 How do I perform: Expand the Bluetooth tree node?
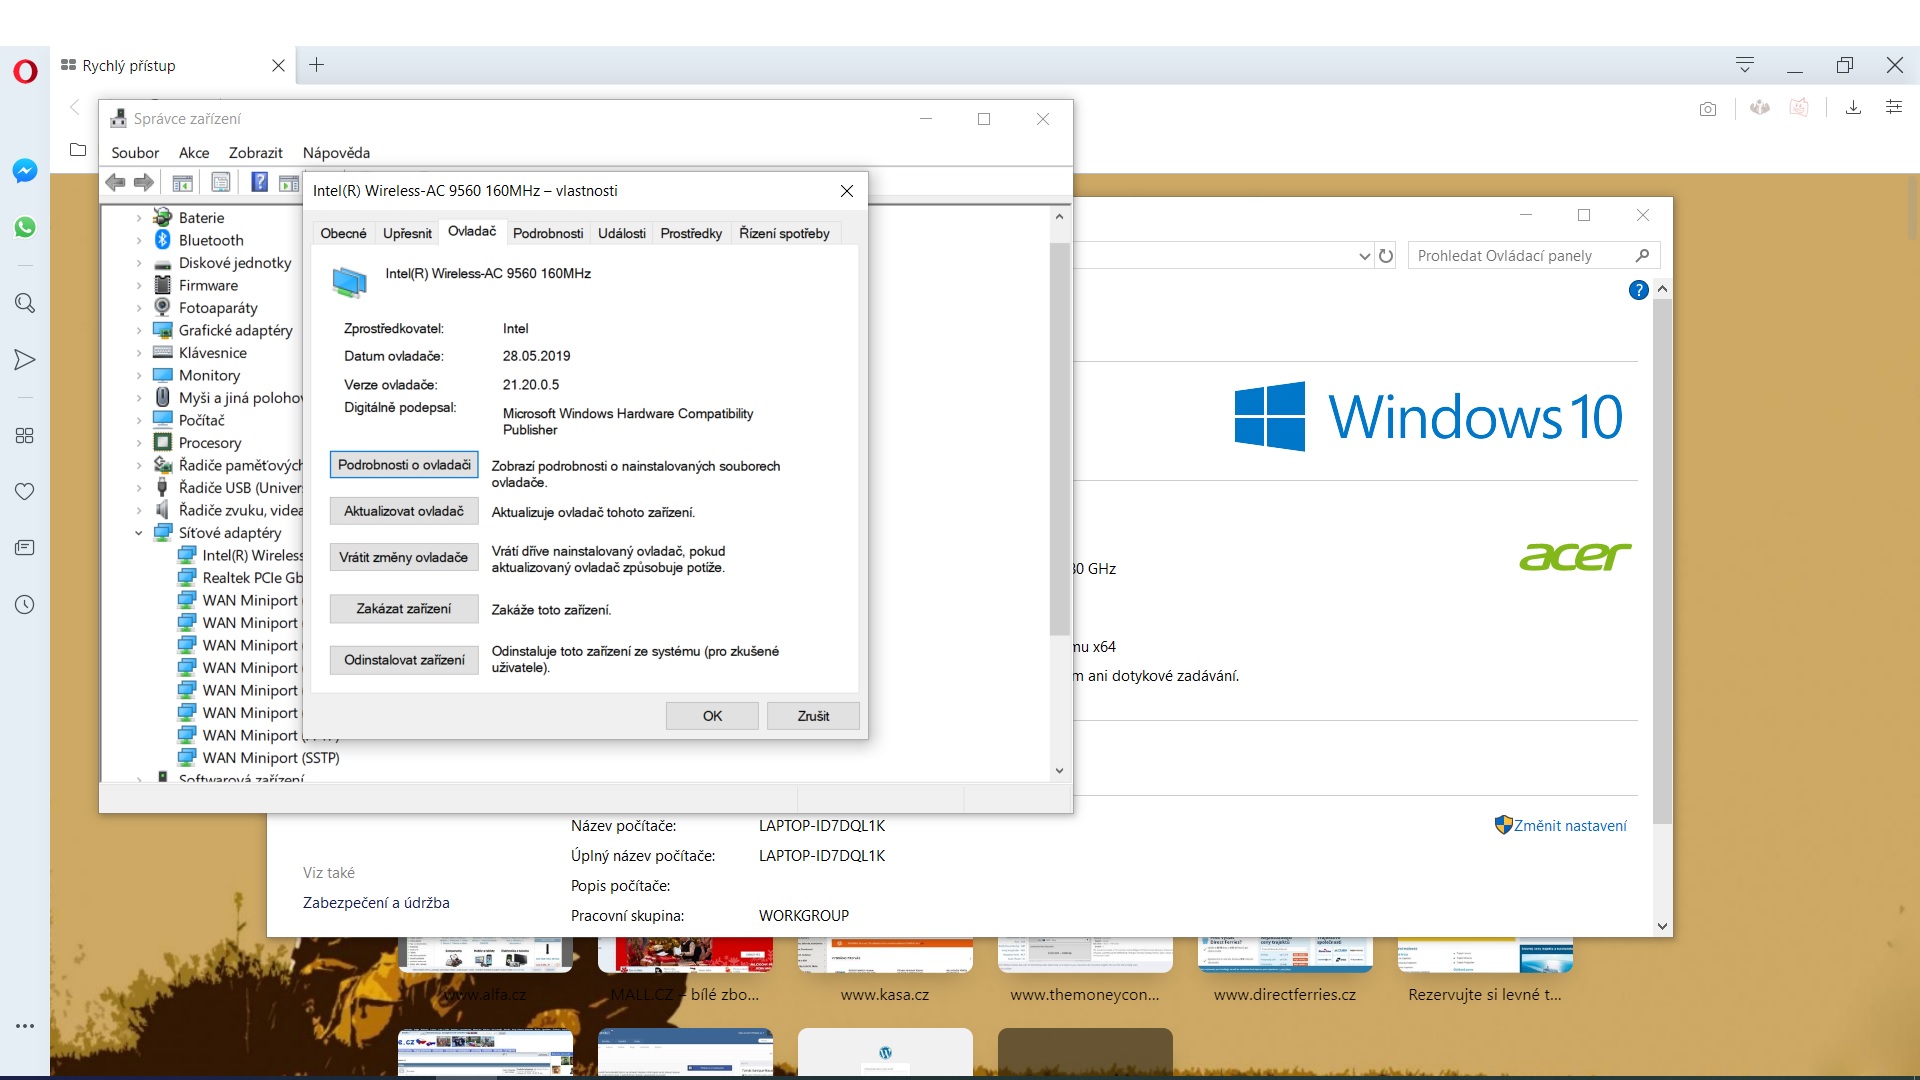(139, 241)
